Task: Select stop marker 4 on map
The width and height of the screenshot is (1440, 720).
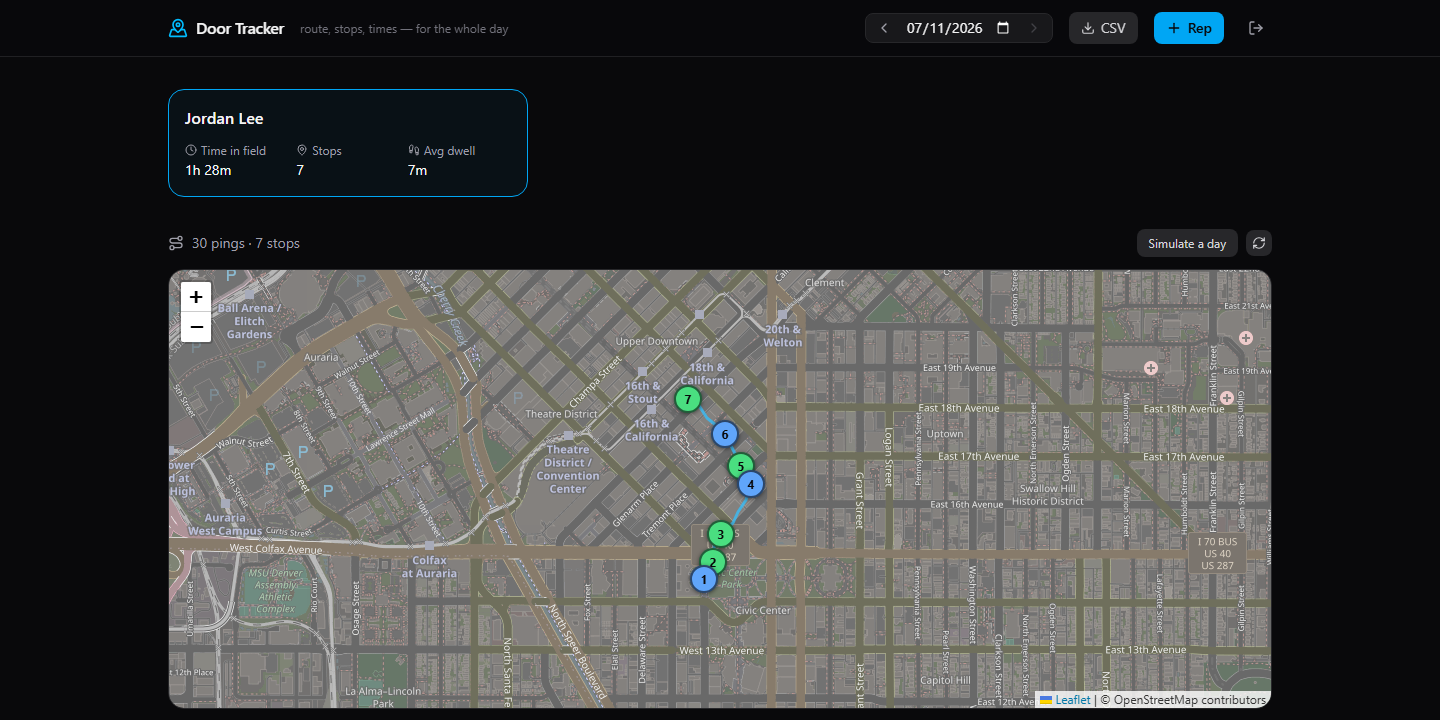Action: pos(751,484)
